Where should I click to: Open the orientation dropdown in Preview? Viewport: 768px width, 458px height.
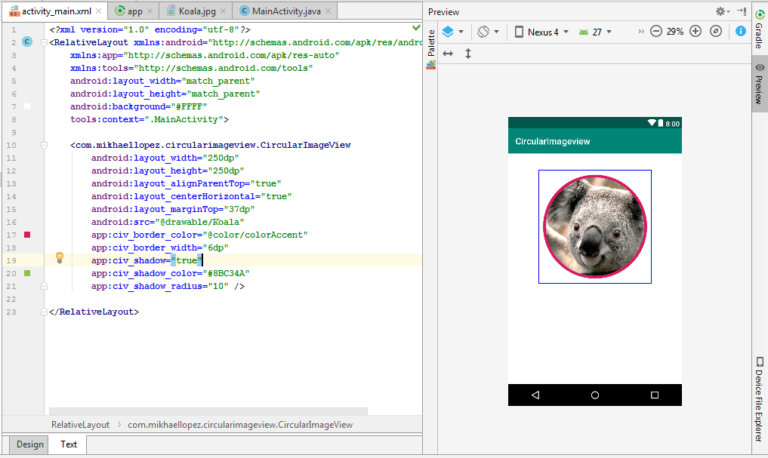coord(487,32)
